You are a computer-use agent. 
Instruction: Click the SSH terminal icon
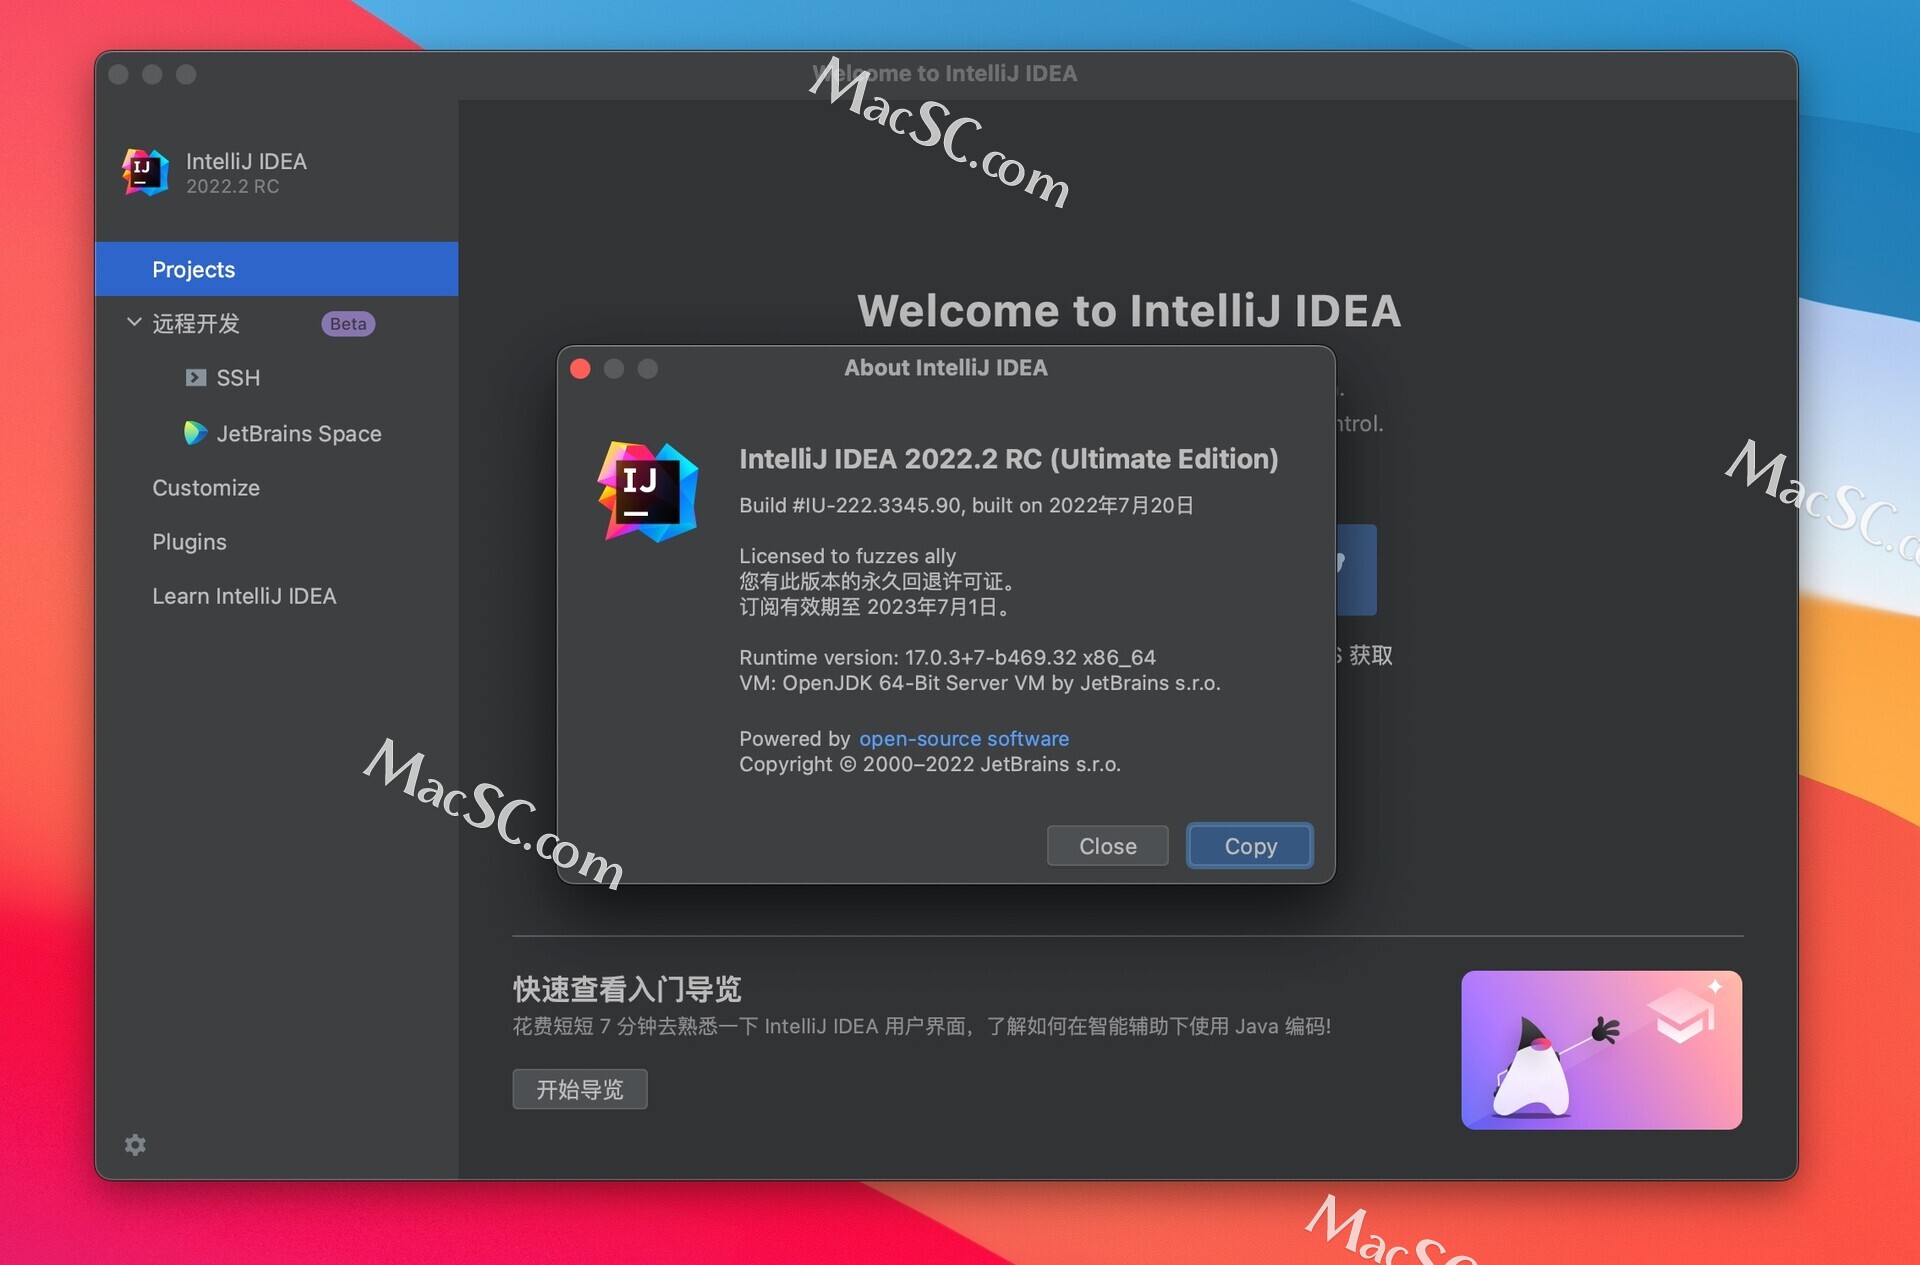(196, 378)
